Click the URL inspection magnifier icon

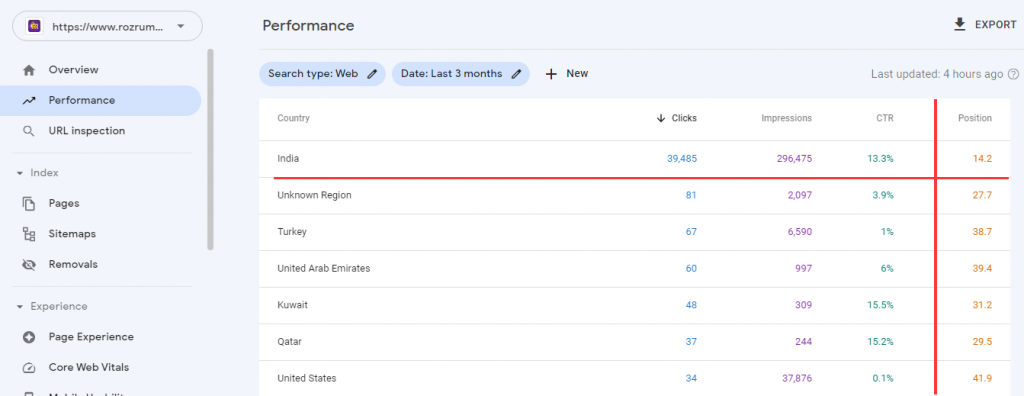(28, 131)
